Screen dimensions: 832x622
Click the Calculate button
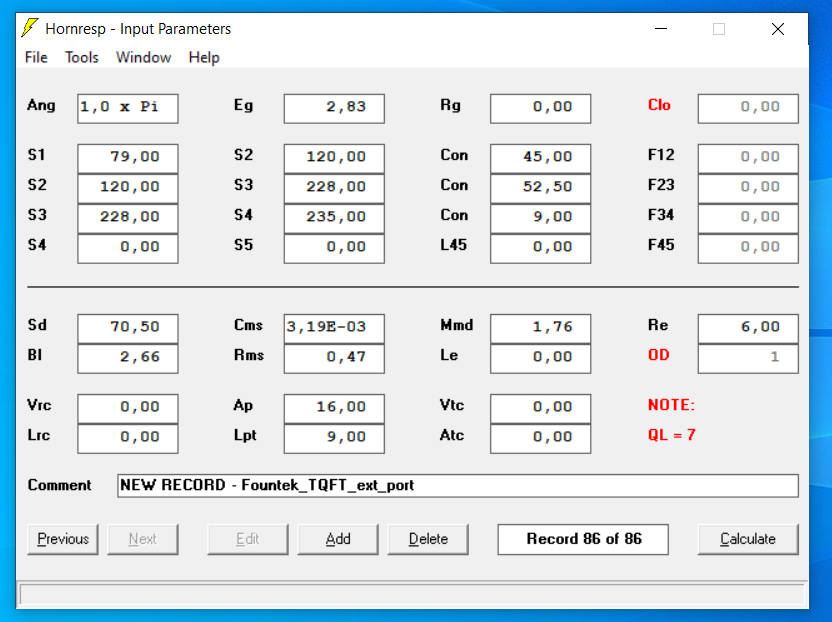coord(748,539)
